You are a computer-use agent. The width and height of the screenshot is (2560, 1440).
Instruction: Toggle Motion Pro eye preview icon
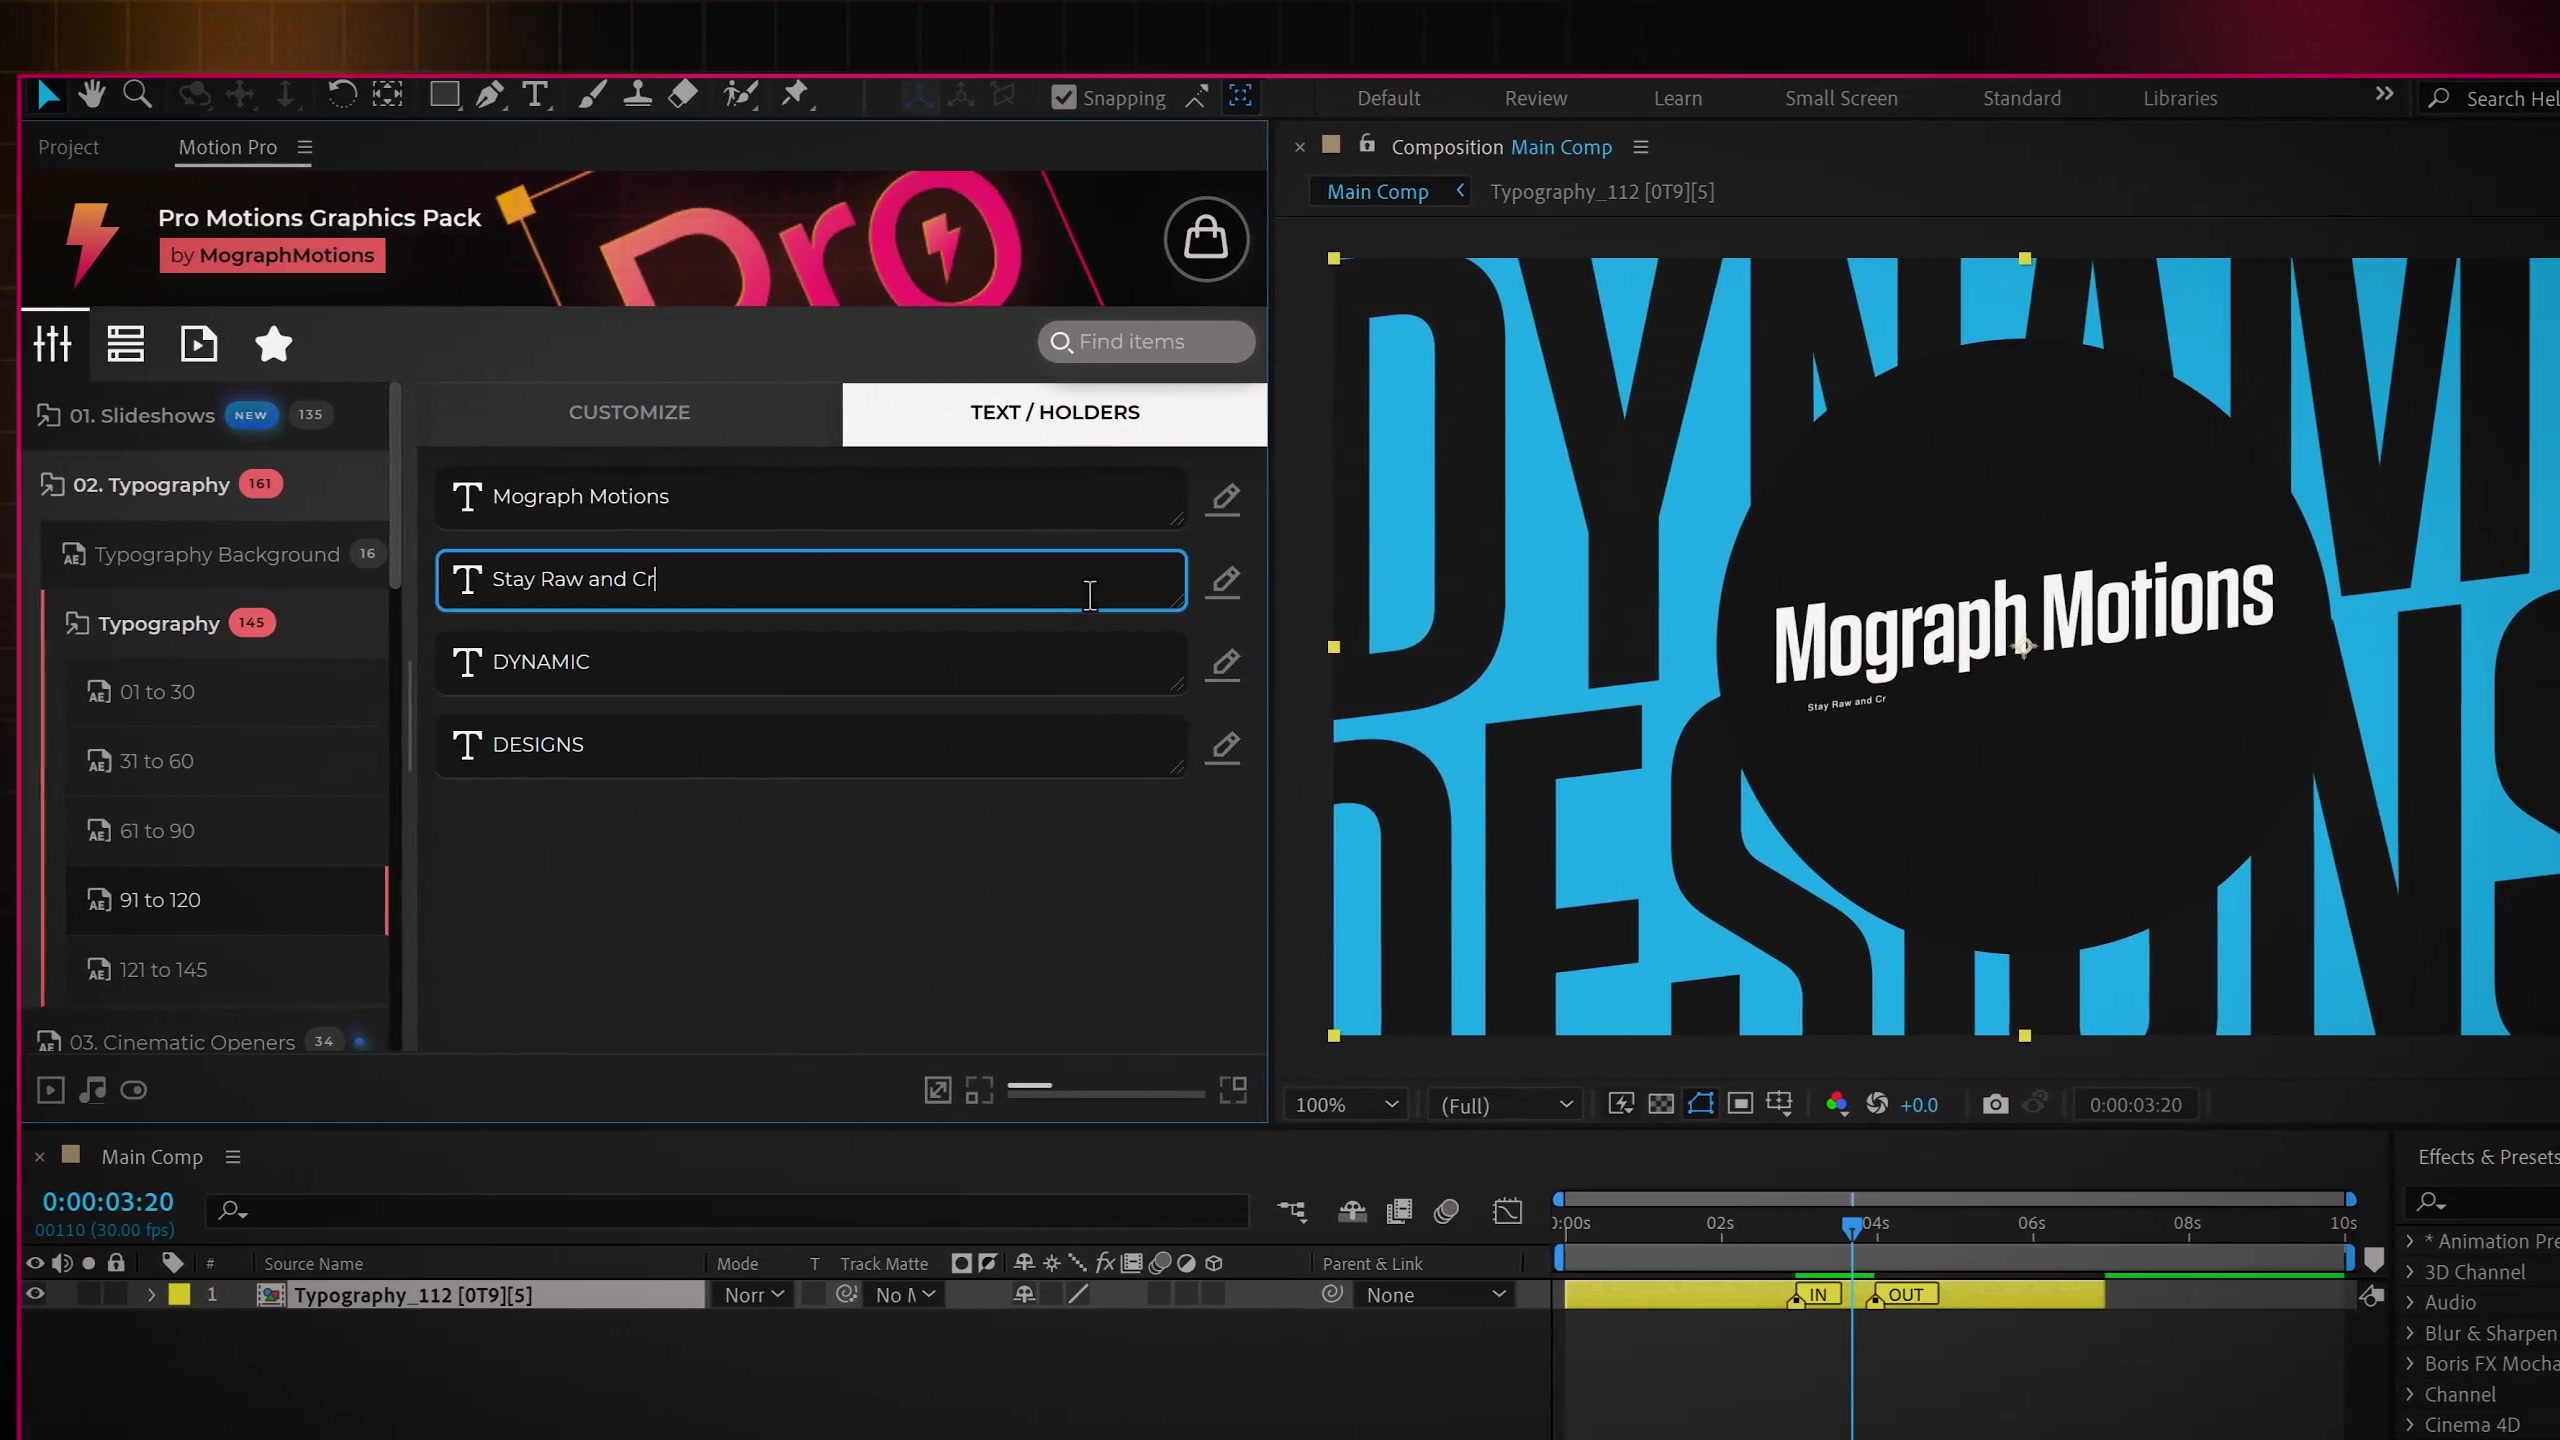[x=134, y=1090]
